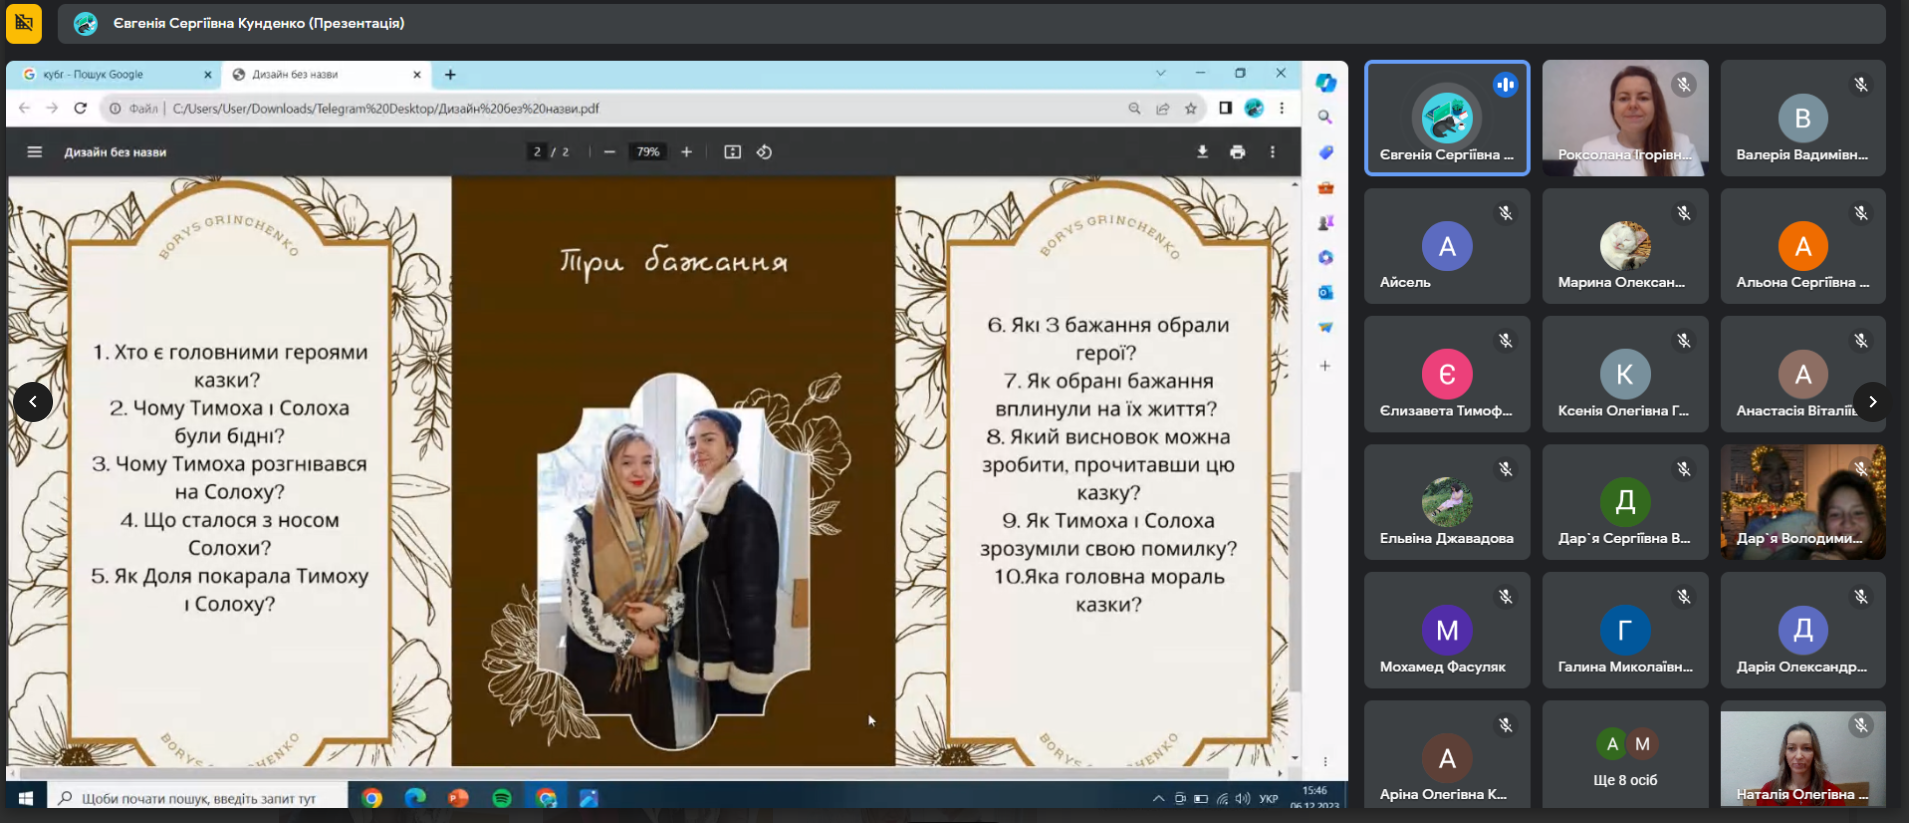Expand the system tray hidden icons
This screenshot has height=823, width=1909.
(1158, 798)
